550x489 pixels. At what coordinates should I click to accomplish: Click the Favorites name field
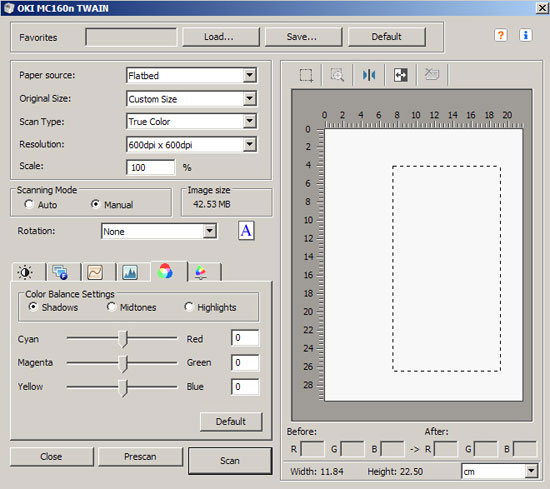coord(131,37)
